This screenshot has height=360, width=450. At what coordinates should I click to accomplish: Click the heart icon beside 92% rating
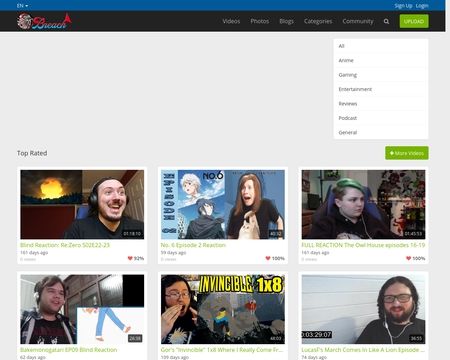(x=130, y=258)
